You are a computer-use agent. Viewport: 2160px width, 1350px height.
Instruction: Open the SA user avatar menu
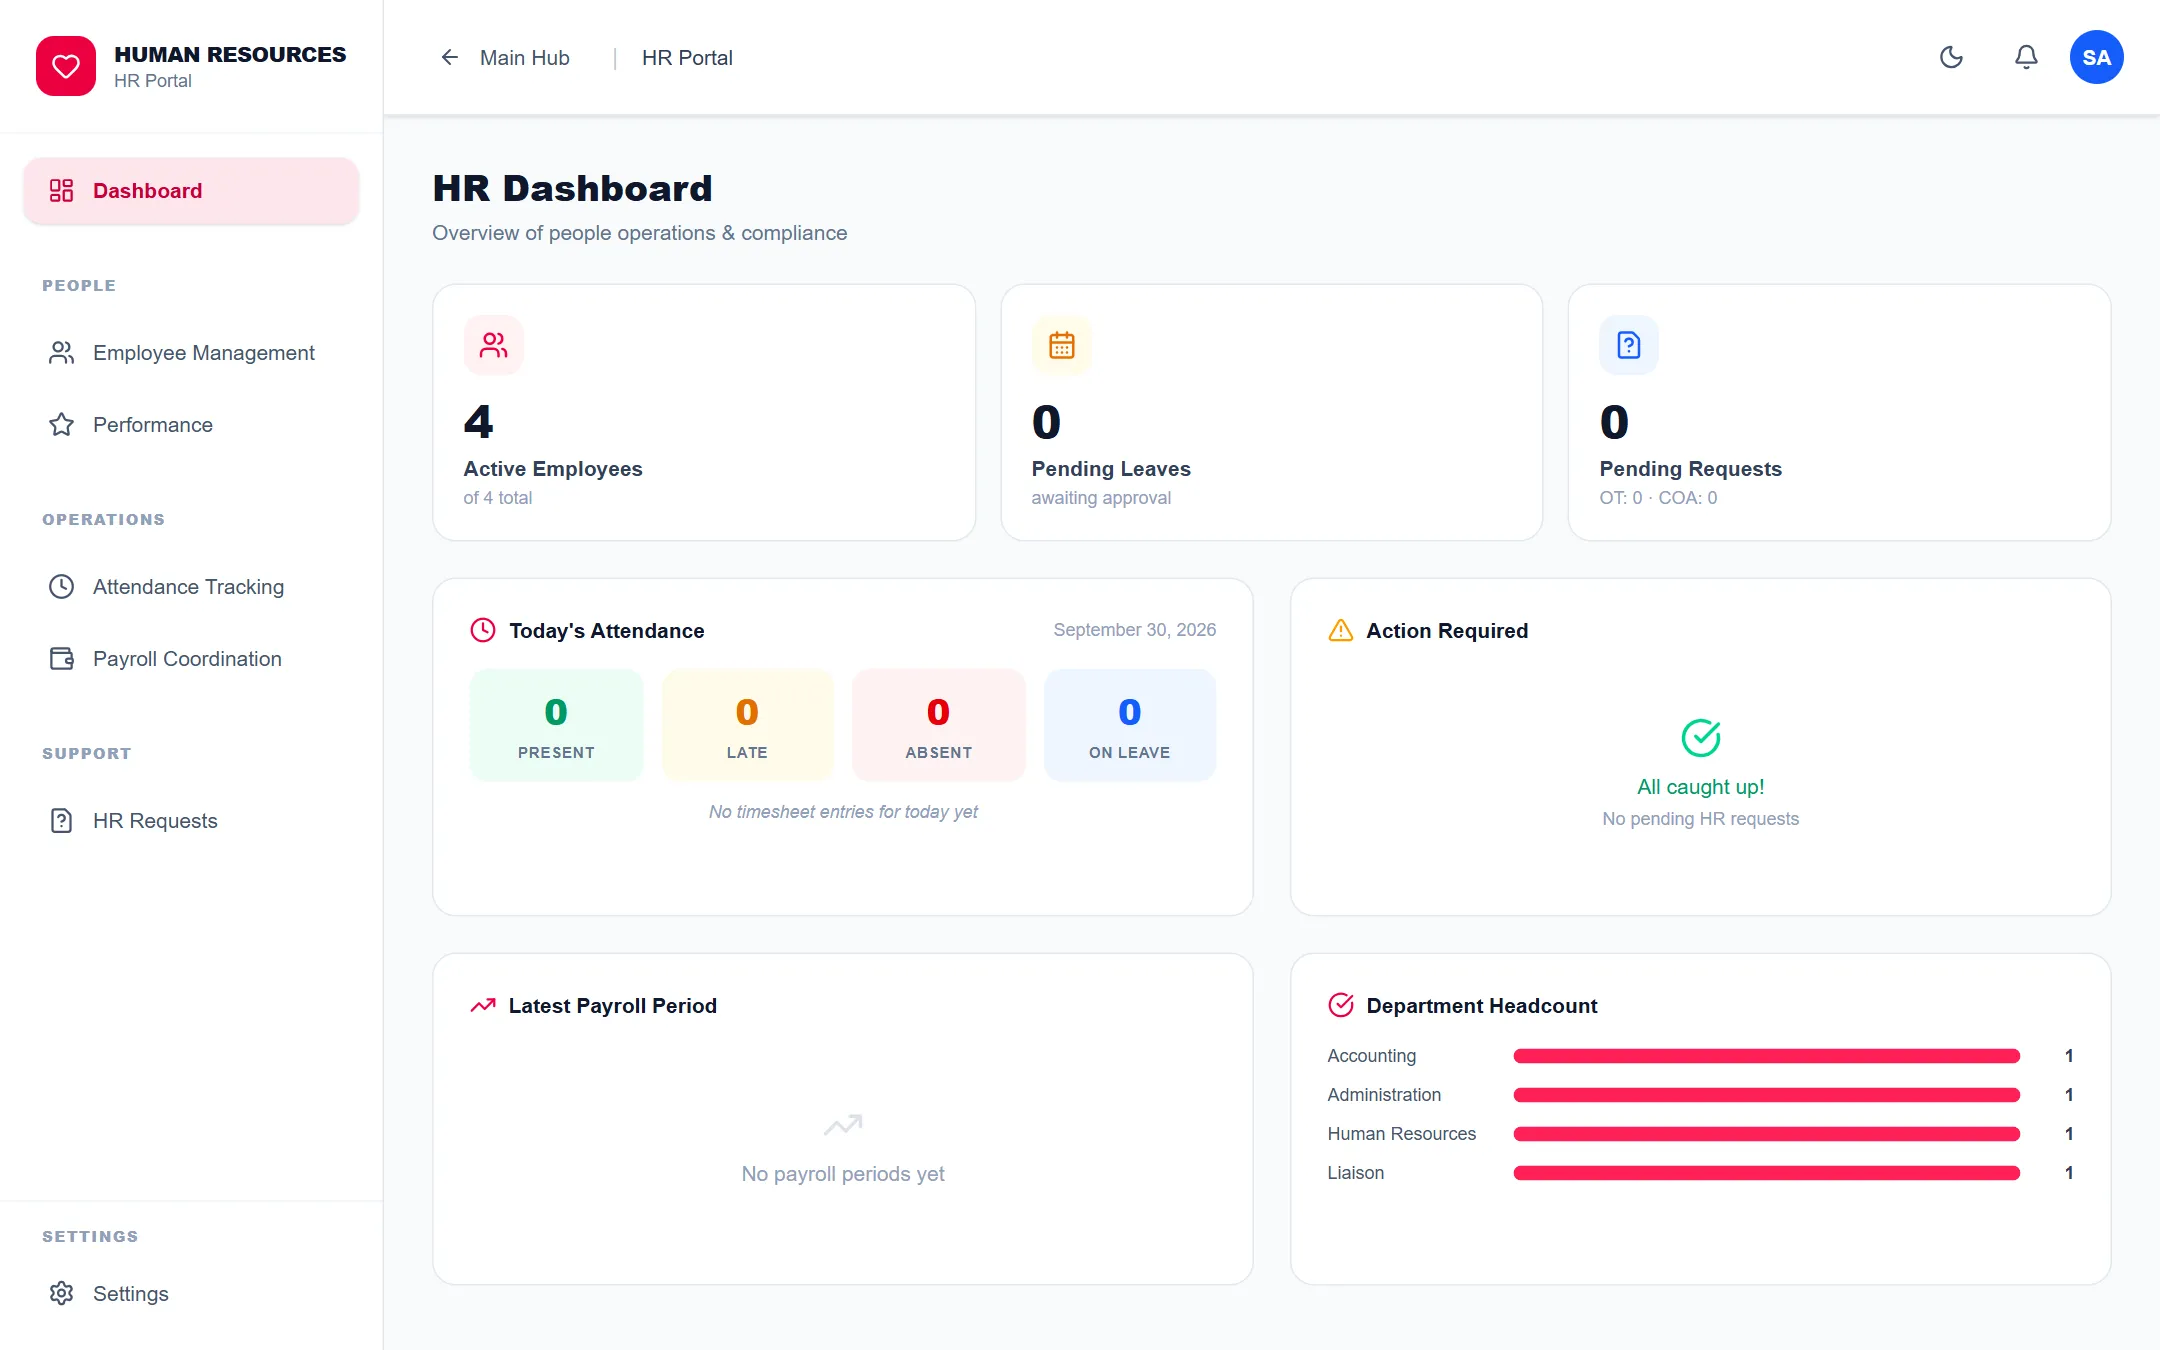coord(2096,57)
